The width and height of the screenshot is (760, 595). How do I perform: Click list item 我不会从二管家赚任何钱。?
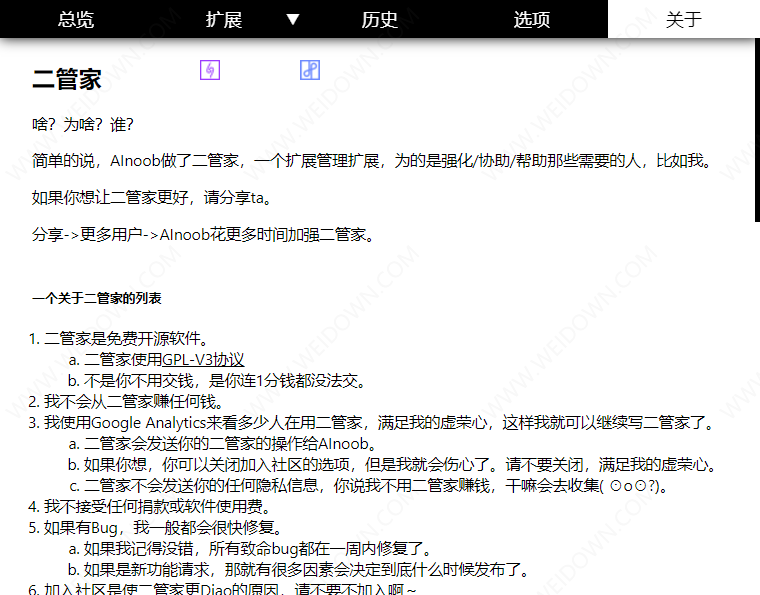[x=134, y=402]
